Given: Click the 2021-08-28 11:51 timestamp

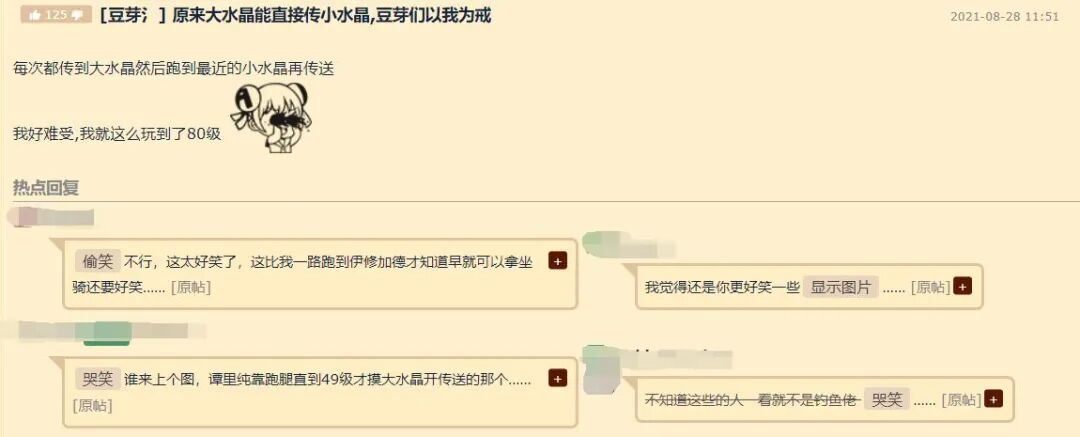Looking at the screenshot, I should tap(1004, 17).
